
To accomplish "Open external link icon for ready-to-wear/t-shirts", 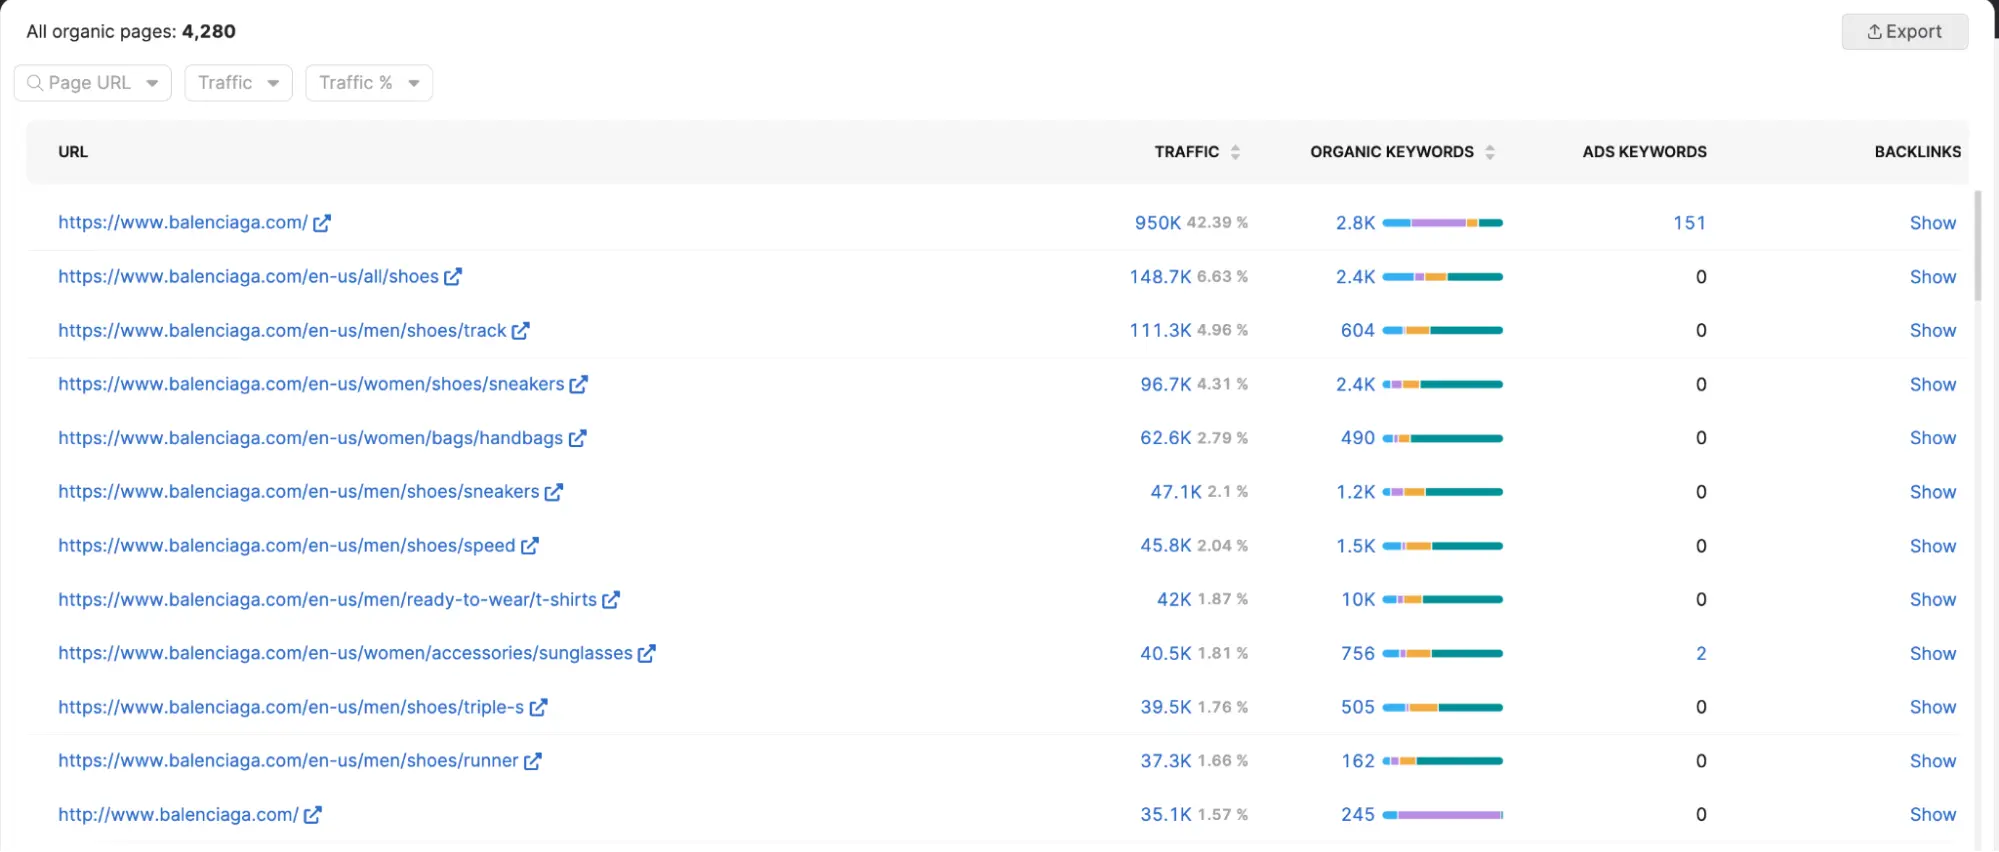I will click(x=610, y=600).
